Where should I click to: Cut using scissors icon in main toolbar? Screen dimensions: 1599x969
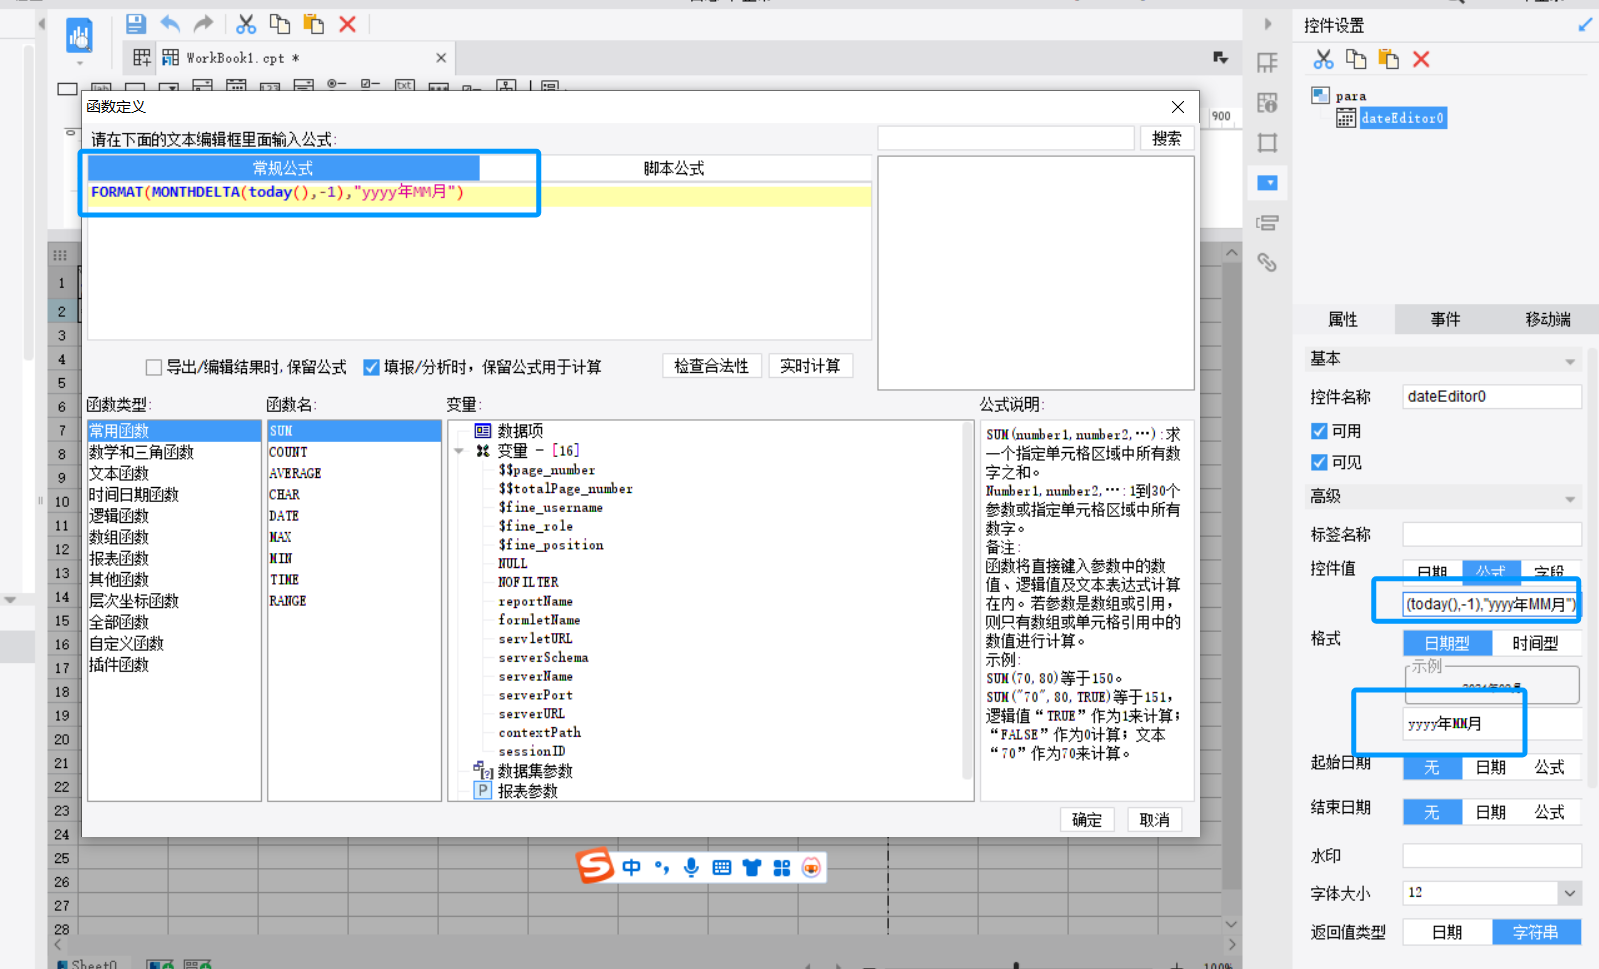246,23
